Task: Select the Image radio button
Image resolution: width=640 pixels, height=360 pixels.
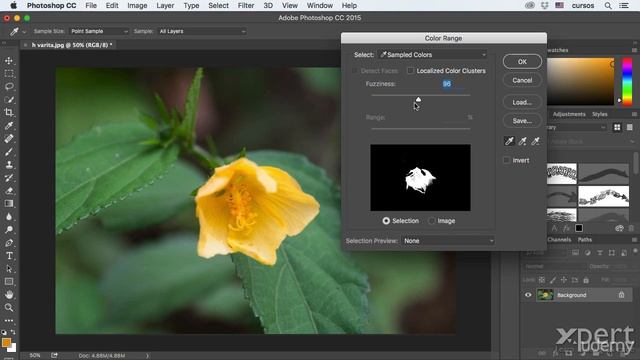Action: coord(431,221)
